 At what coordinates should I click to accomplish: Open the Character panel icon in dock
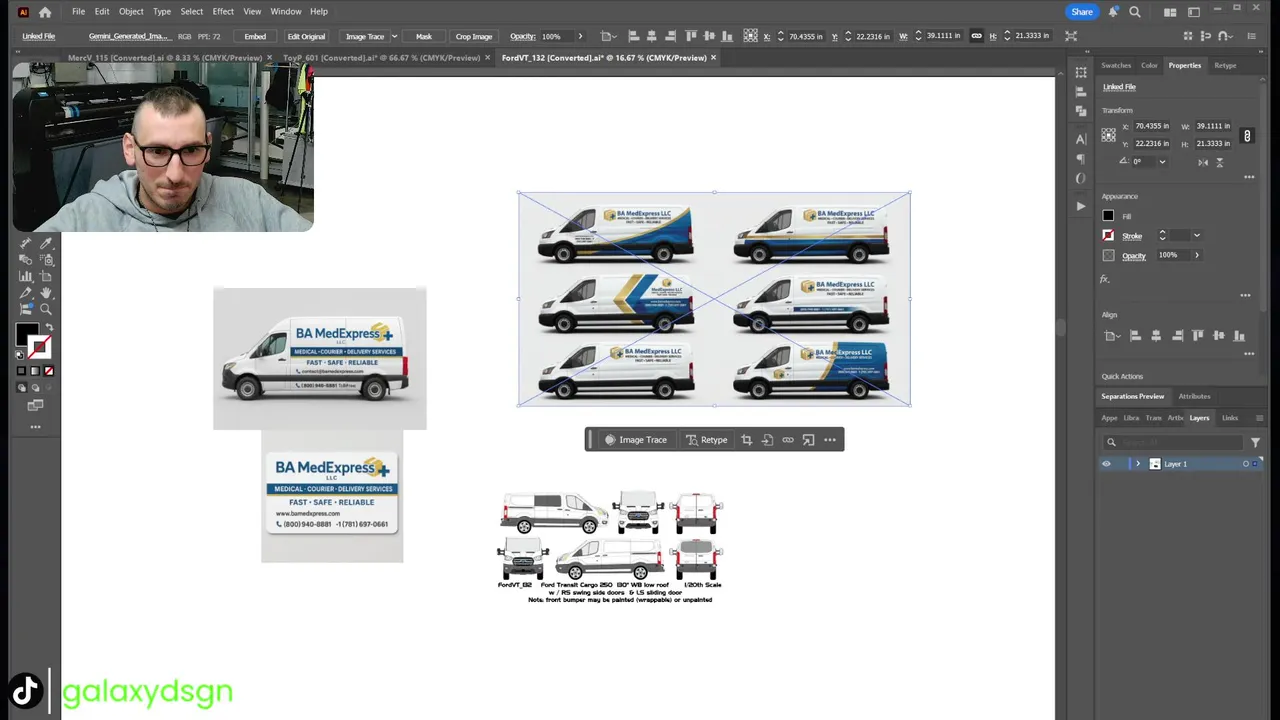[1081, 139]
